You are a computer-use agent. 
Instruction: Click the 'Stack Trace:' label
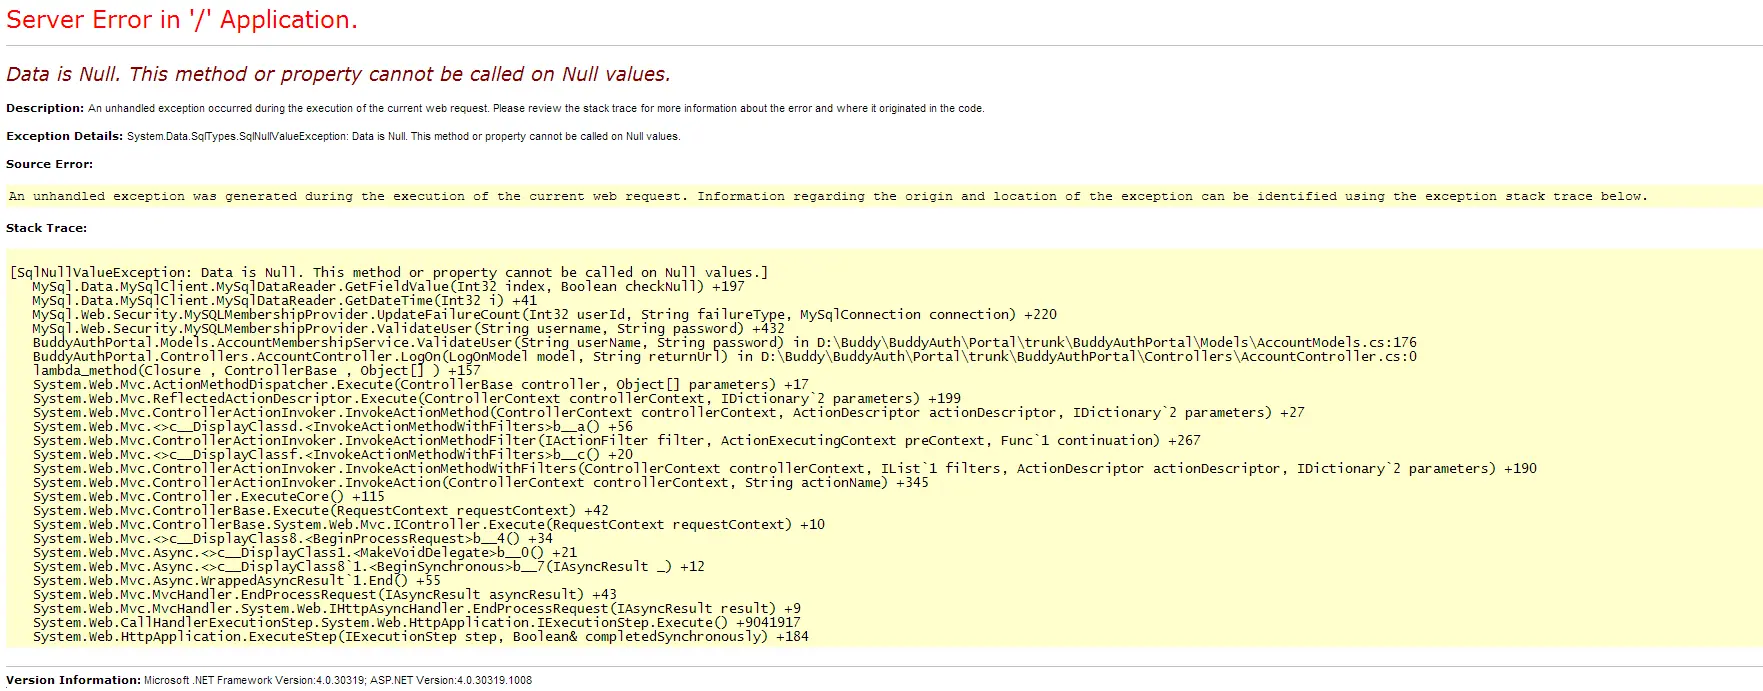click(x=46, y=228)
